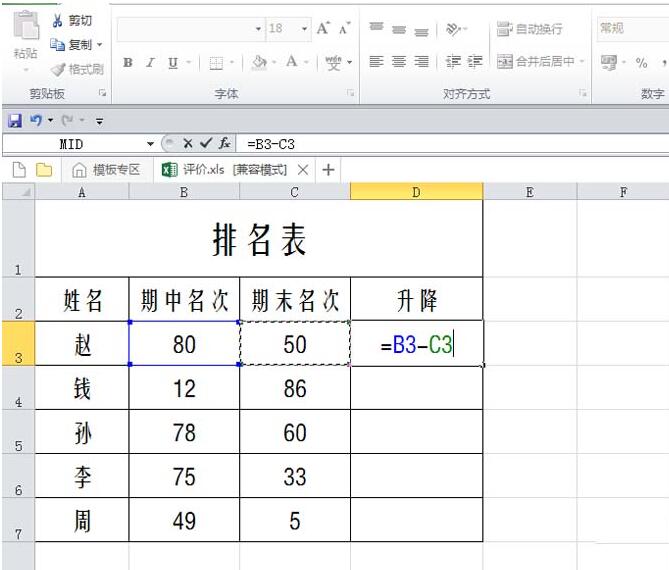Toggle Bold formatting
This screenshot has width=669, height=570.
click(x=128, y=62)
